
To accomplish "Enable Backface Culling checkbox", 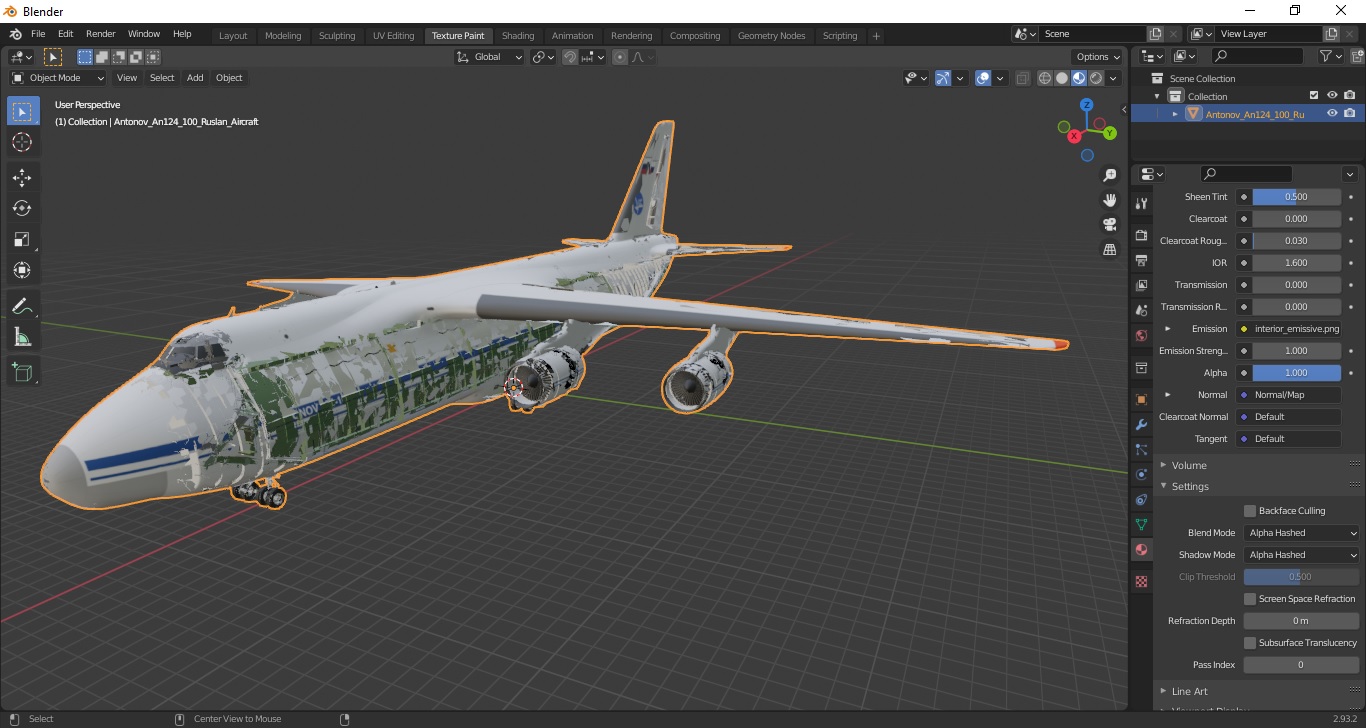I will [x=1250, y=511].
